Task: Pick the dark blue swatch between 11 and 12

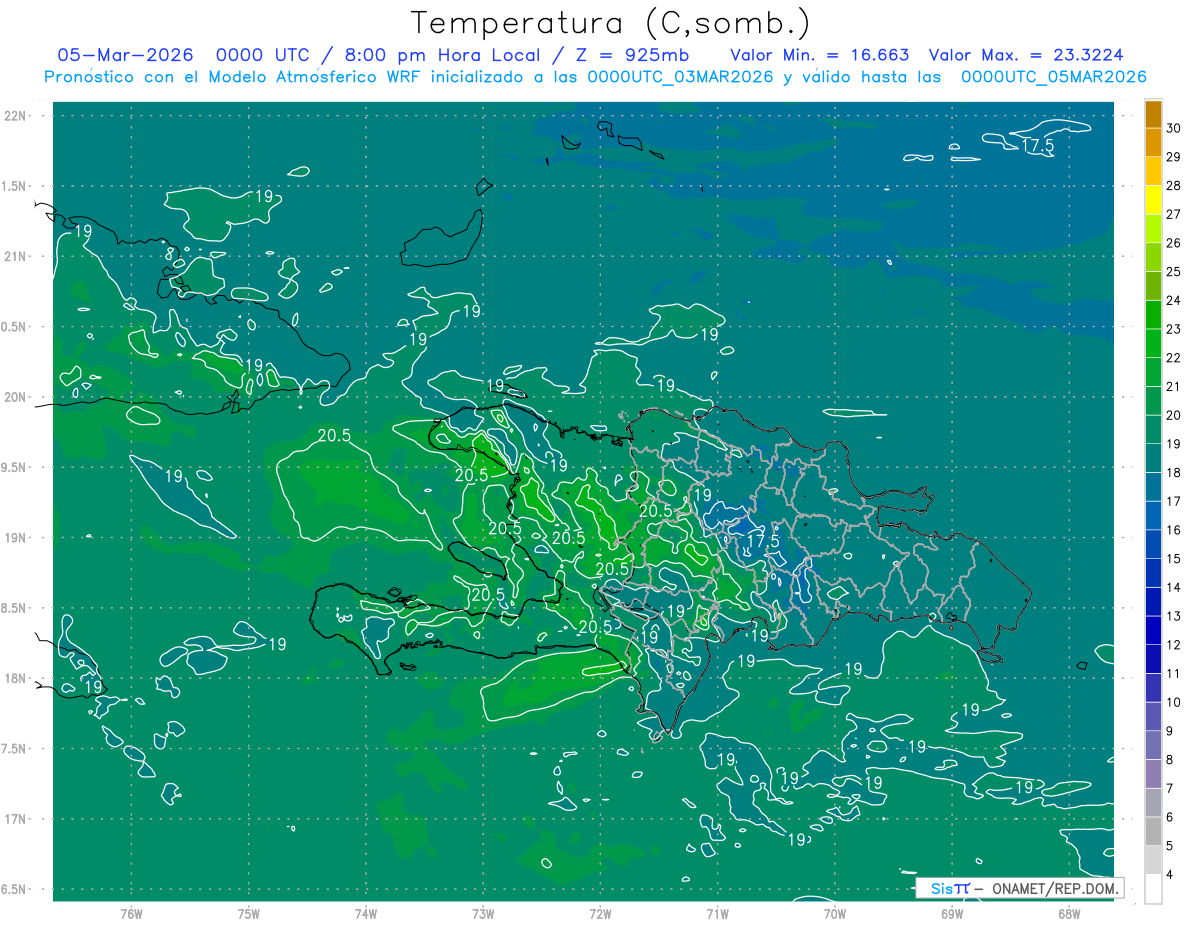Action: pos(1153,659)
